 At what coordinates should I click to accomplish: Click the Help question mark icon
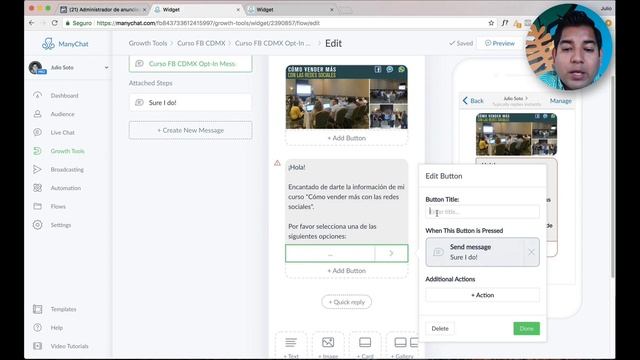coord(38,327)
